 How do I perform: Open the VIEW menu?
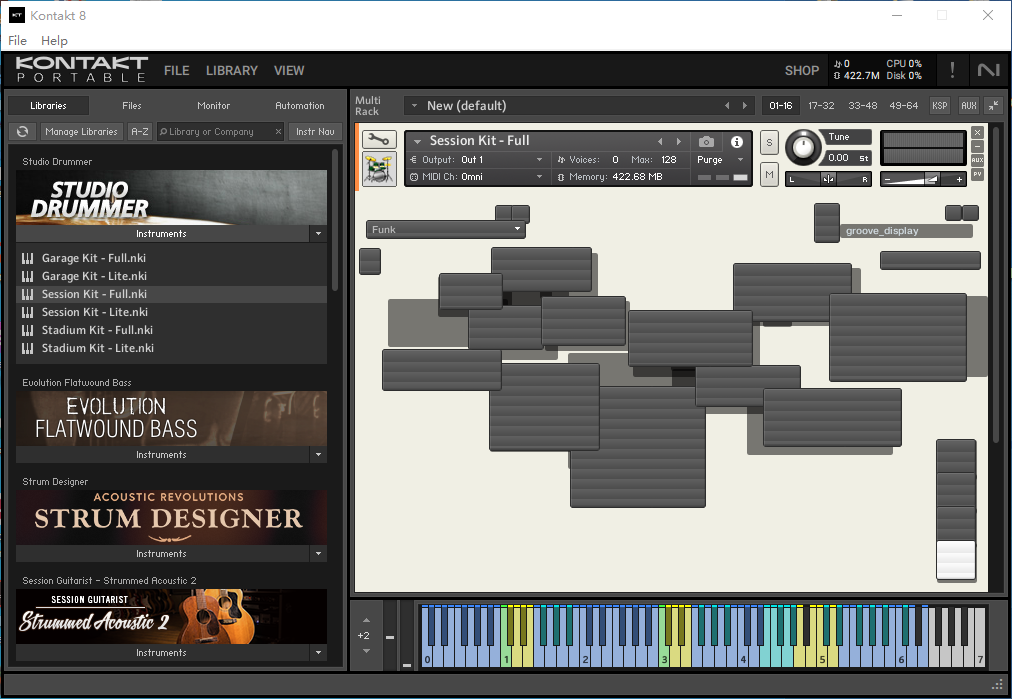(288, 70)
